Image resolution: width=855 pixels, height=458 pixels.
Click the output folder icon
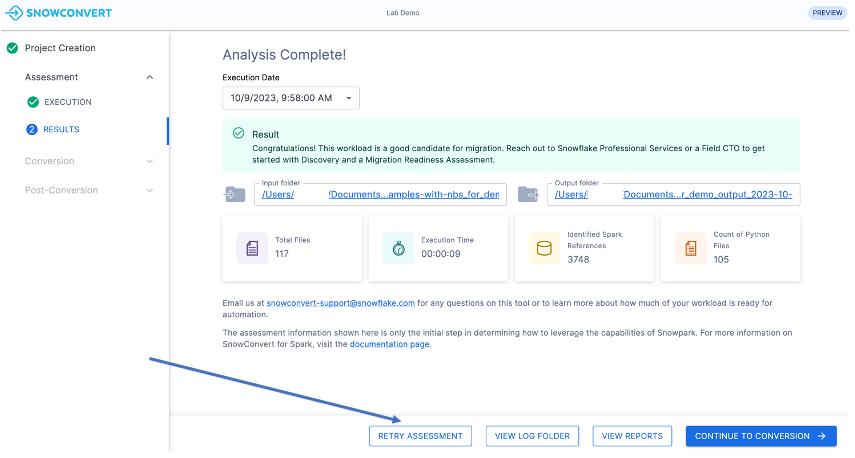click(528, 194)
